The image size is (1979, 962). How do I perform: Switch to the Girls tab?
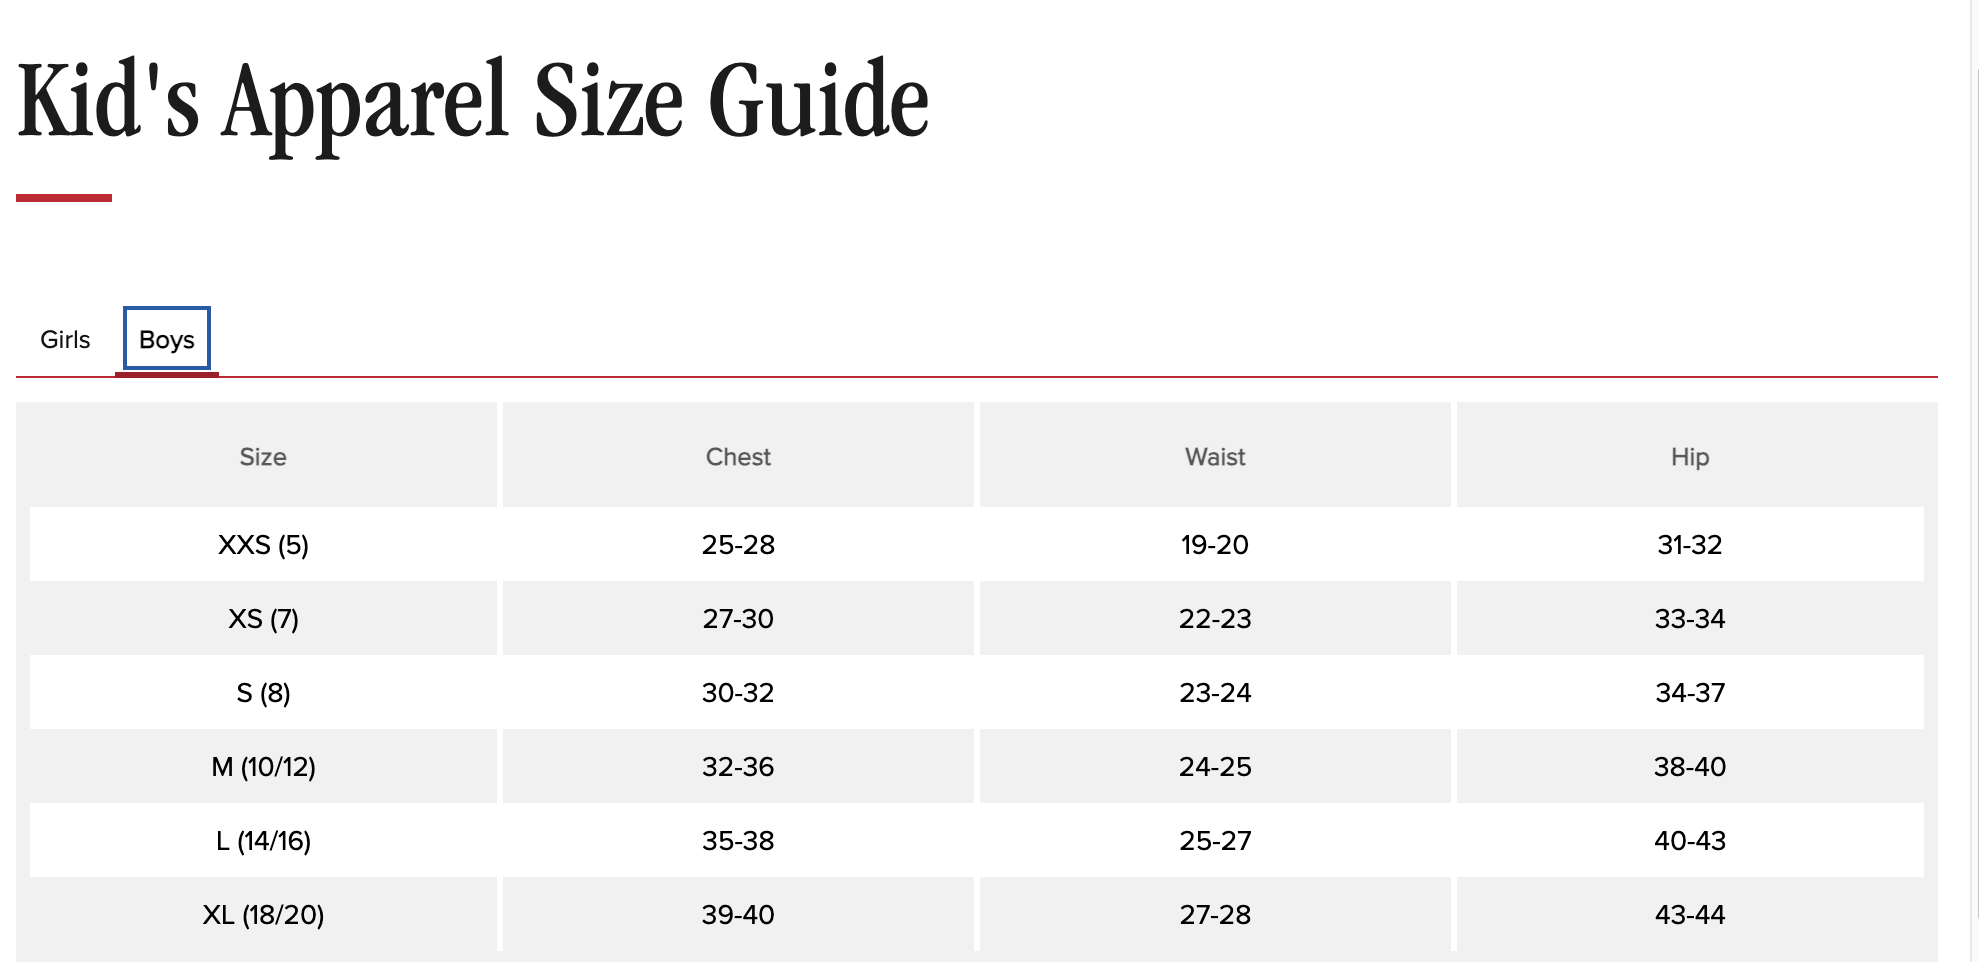point(65,340)
